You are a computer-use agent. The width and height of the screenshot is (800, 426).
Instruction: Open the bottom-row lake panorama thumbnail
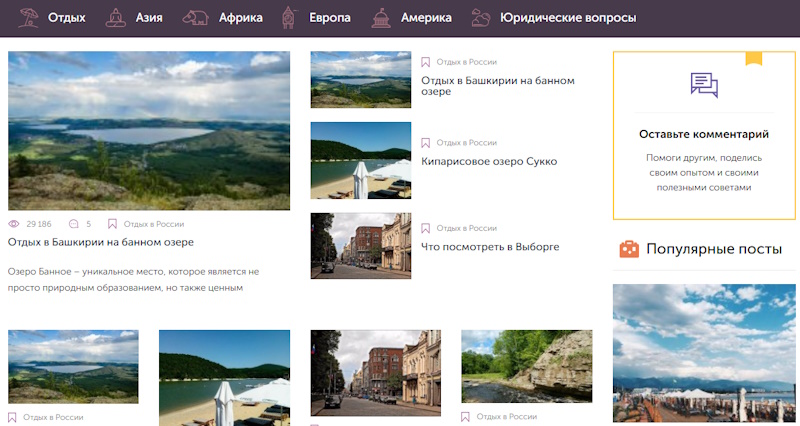73,367
